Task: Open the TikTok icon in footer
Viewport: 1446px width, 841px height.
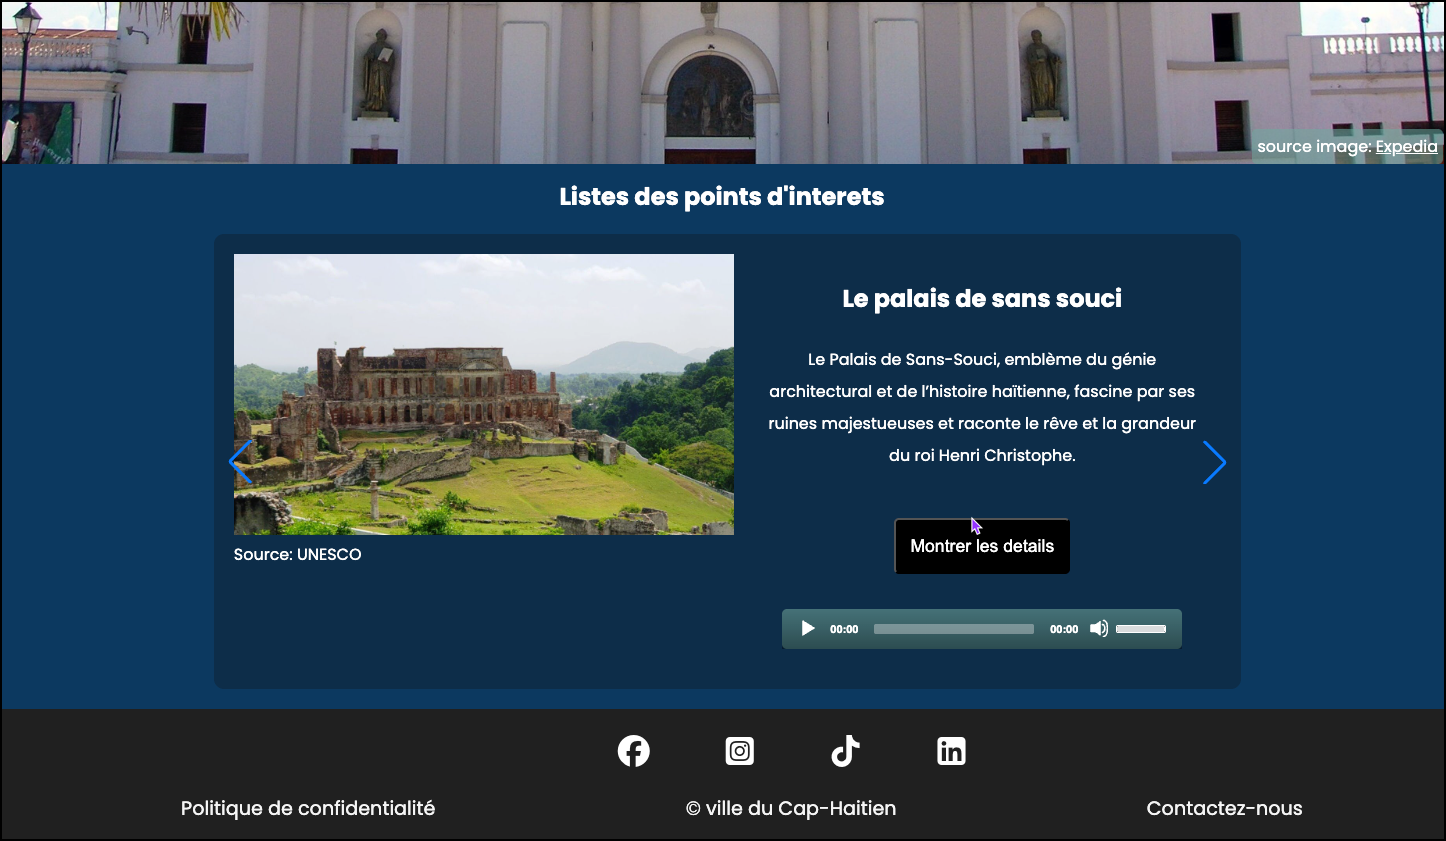Action: pos(845,751)
